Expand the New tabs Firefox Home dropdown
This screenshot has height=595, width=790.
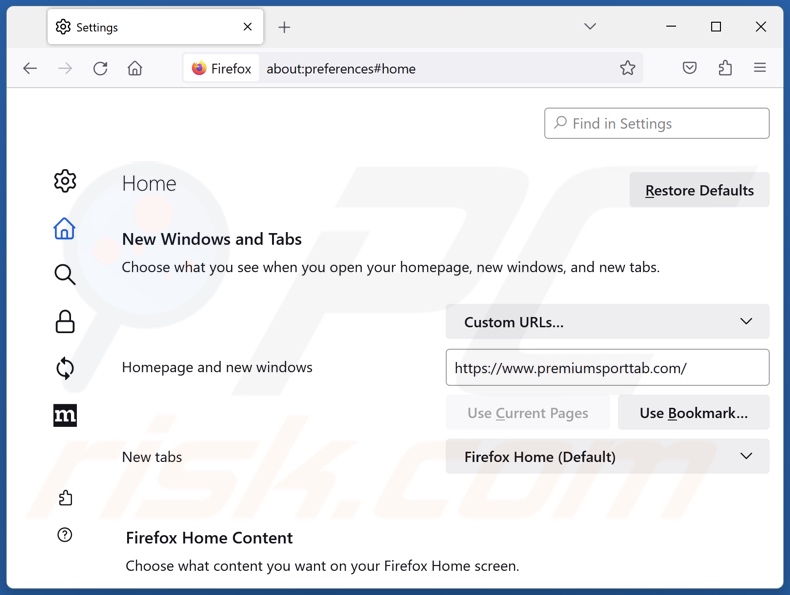point(607,456)
